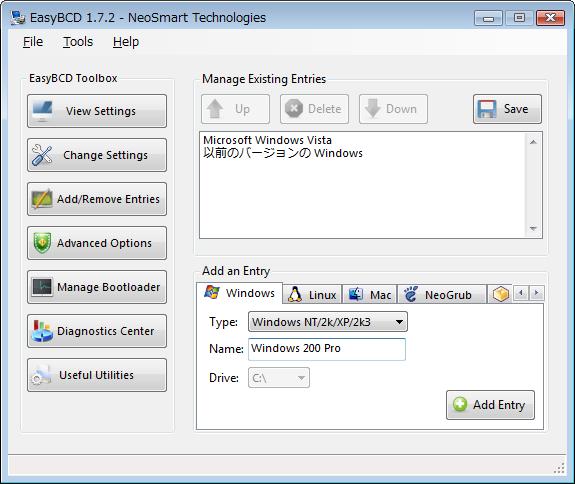Switch to the Linux tab
Screen dimensions: 575x484
tap(312, 294)
